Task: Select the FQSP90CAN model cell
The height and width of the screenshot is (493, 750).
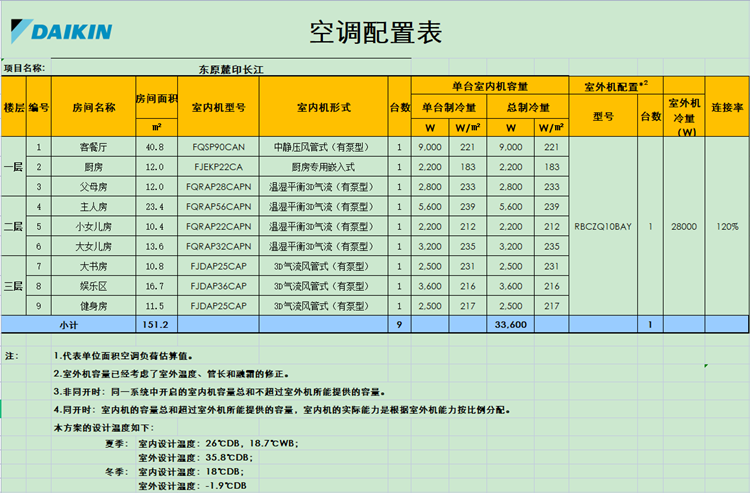Action: coord(218,147)
